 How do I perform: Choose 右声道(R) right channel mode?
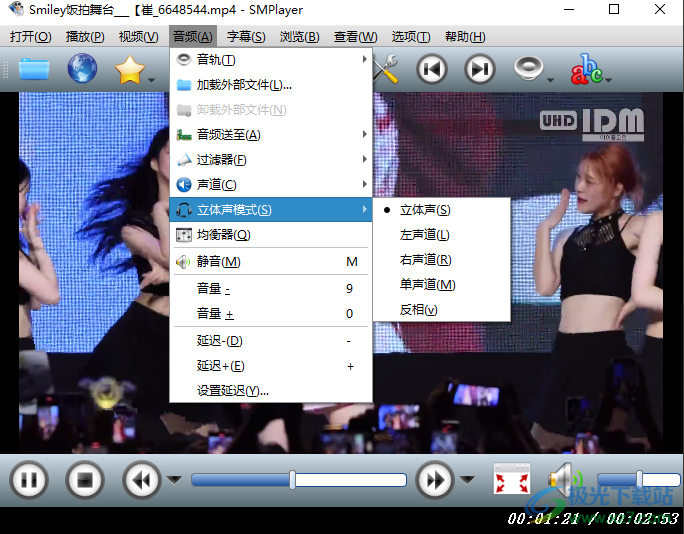[425, 260]
